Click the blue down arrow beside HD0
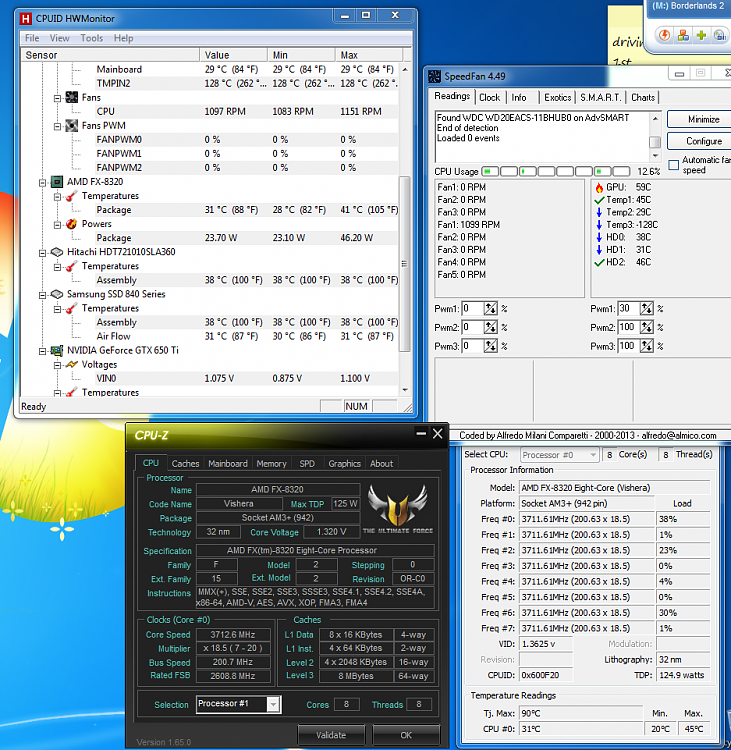Viewport: 731px width, 750px height. [599, 237]
